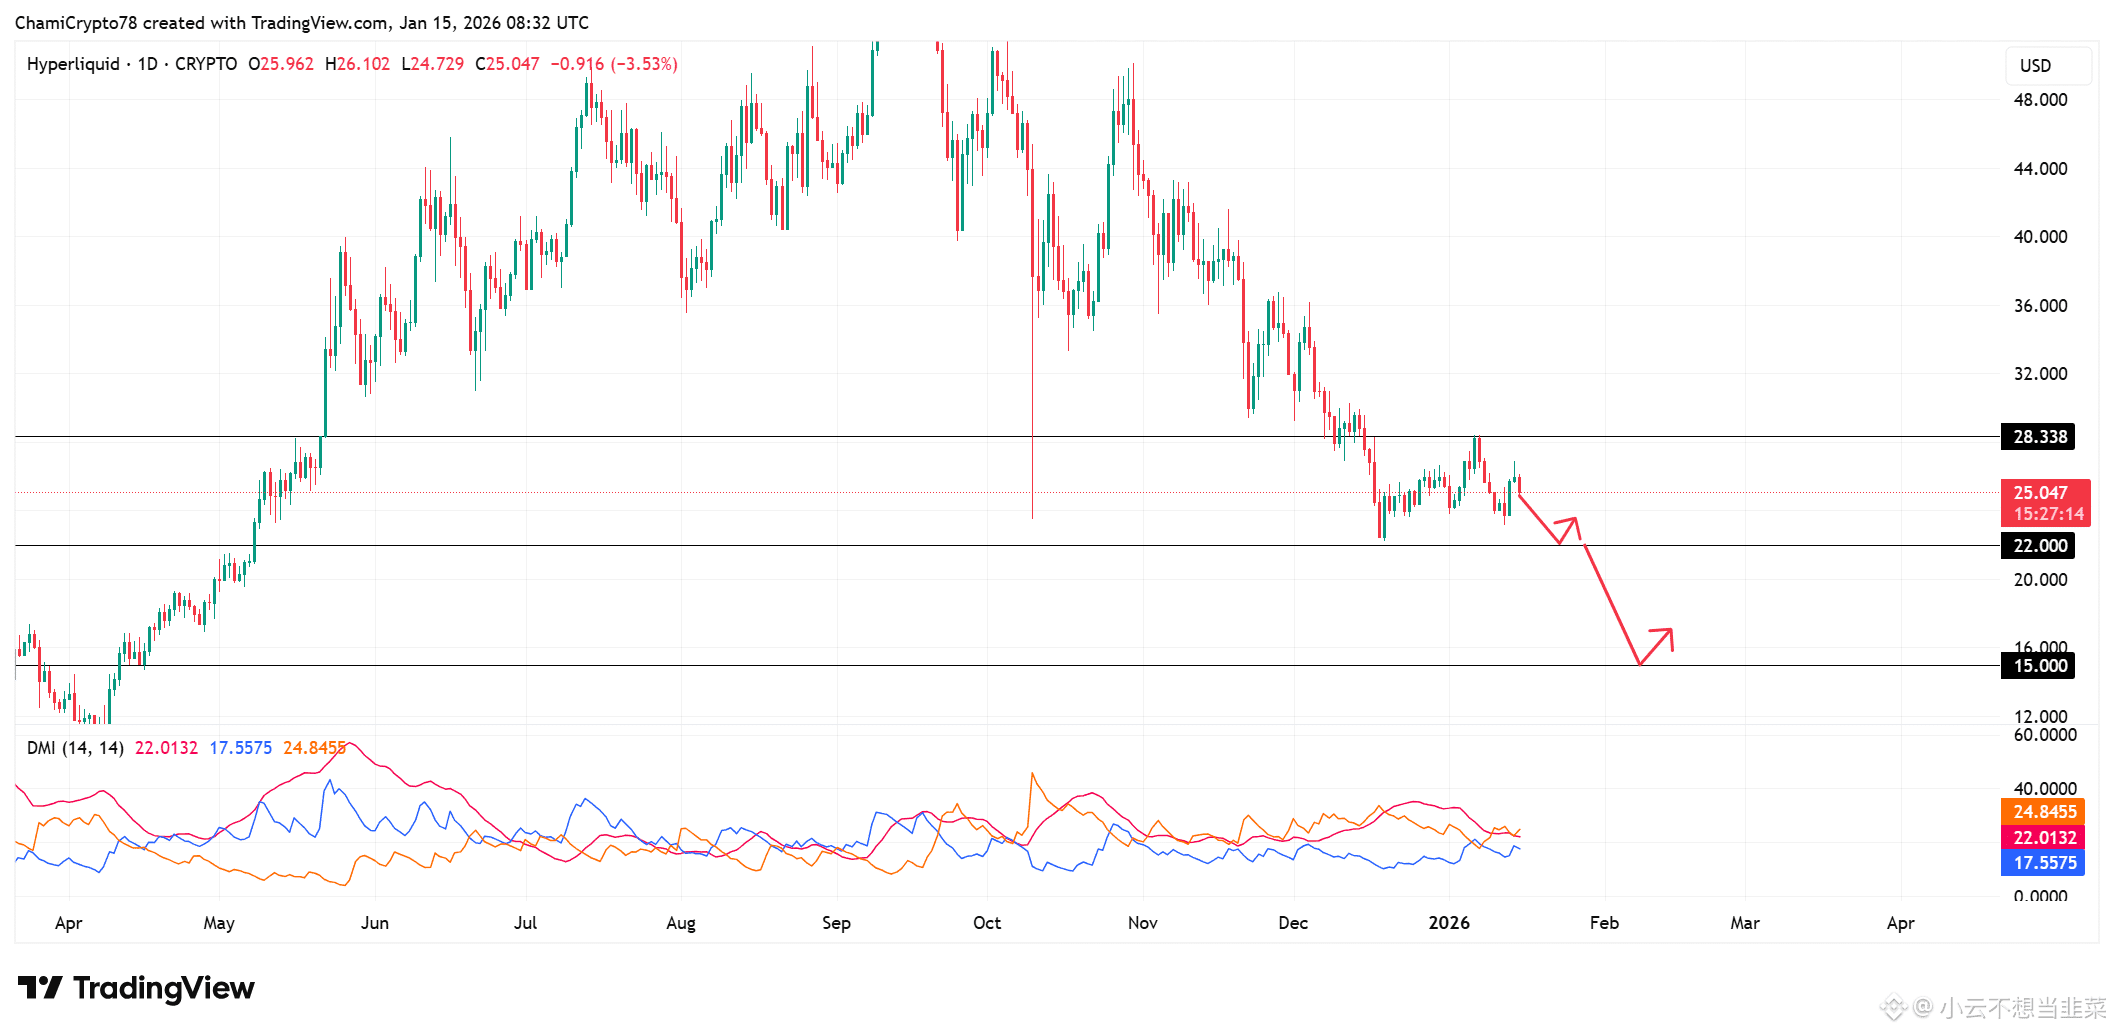The height and width of the screenshot is (1033, 2114).
Task: Click the Hyperliquid symbol title
Action: [73, 64]
